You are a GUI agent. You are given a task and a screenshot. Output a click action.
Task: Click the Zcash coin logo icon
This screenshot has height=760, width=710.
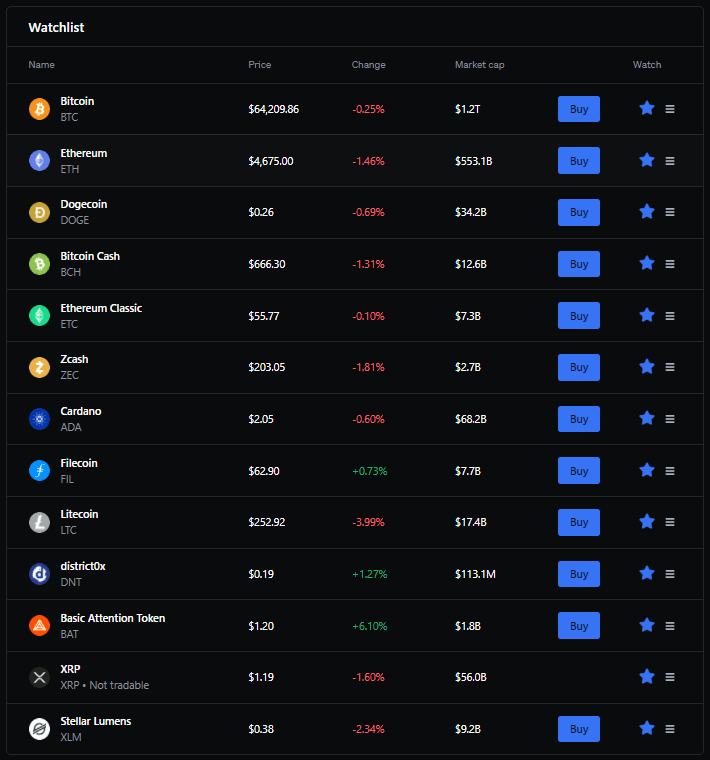click(x=39, y=367)
